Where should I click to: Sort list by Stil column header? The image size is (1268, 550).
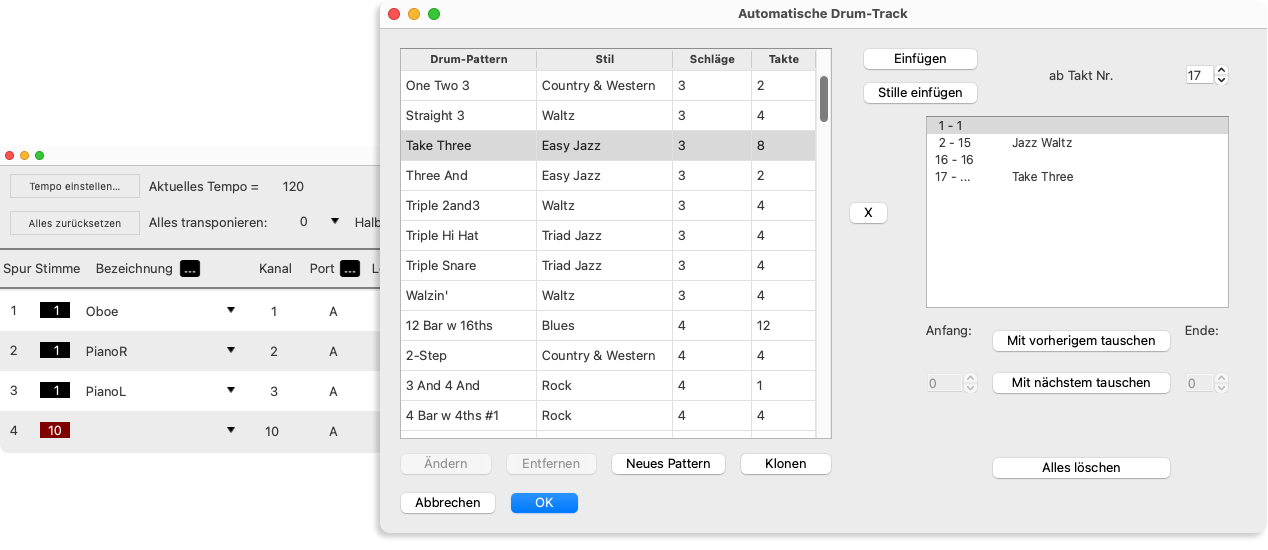[x=604, y=59]
